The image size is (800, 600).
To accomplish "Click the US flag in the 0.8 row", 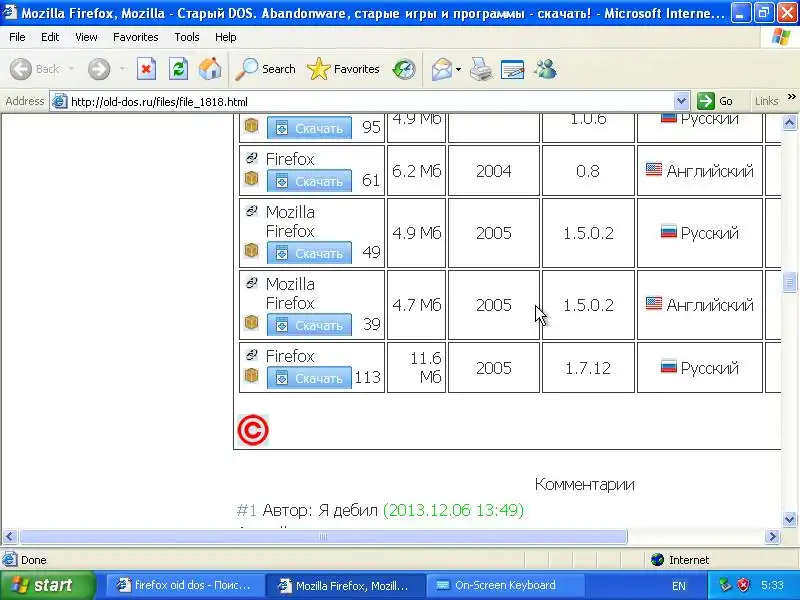I will 654,169.
